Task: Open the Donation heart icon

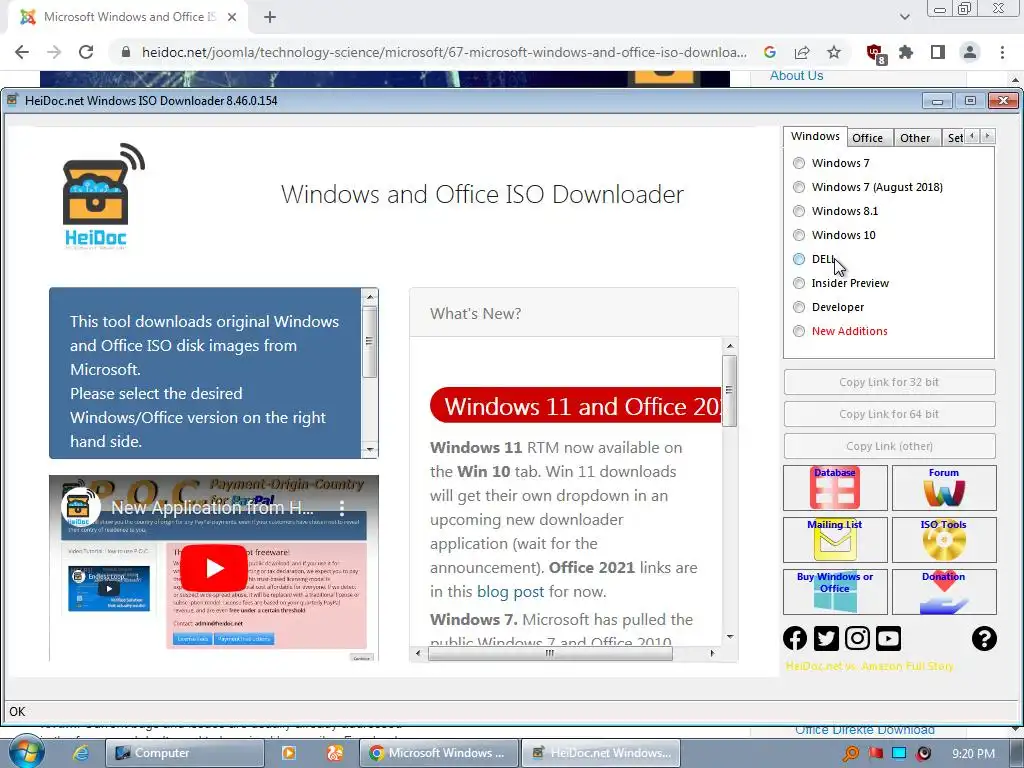Action: (x=944, y=592)
